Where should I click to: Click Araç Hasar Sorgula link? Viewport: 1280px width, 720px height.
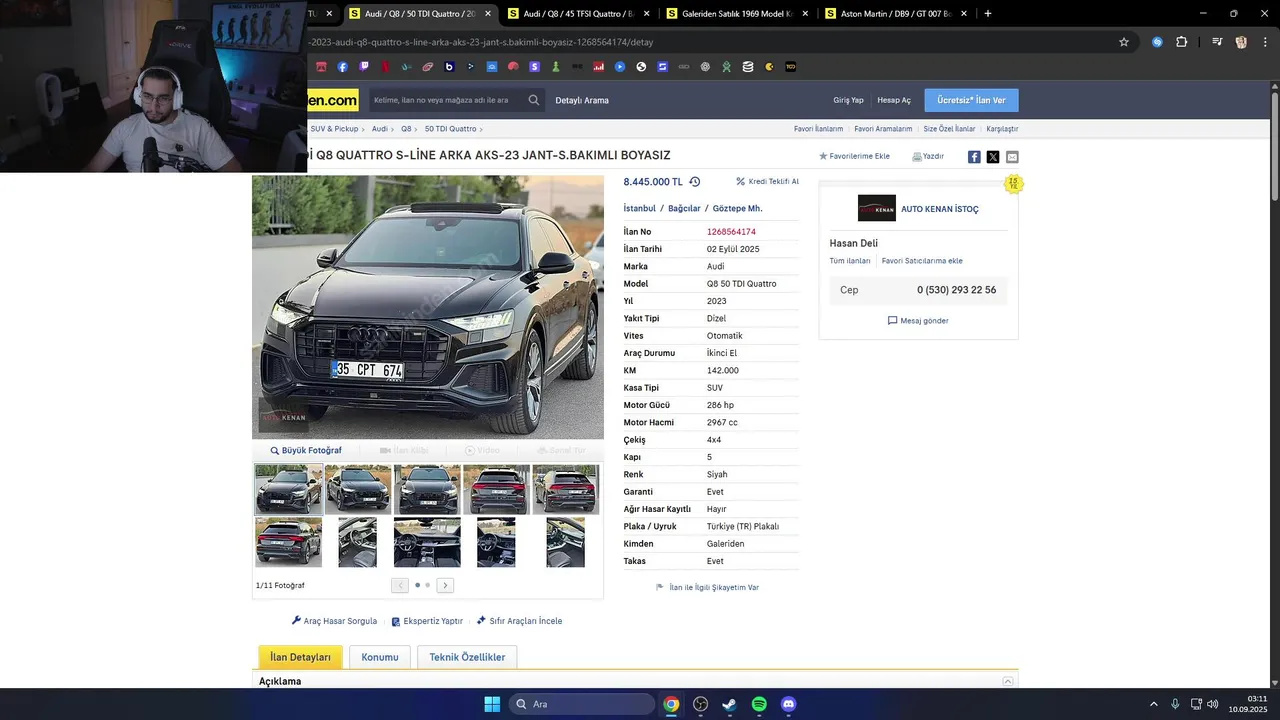(x=334, y=621)
